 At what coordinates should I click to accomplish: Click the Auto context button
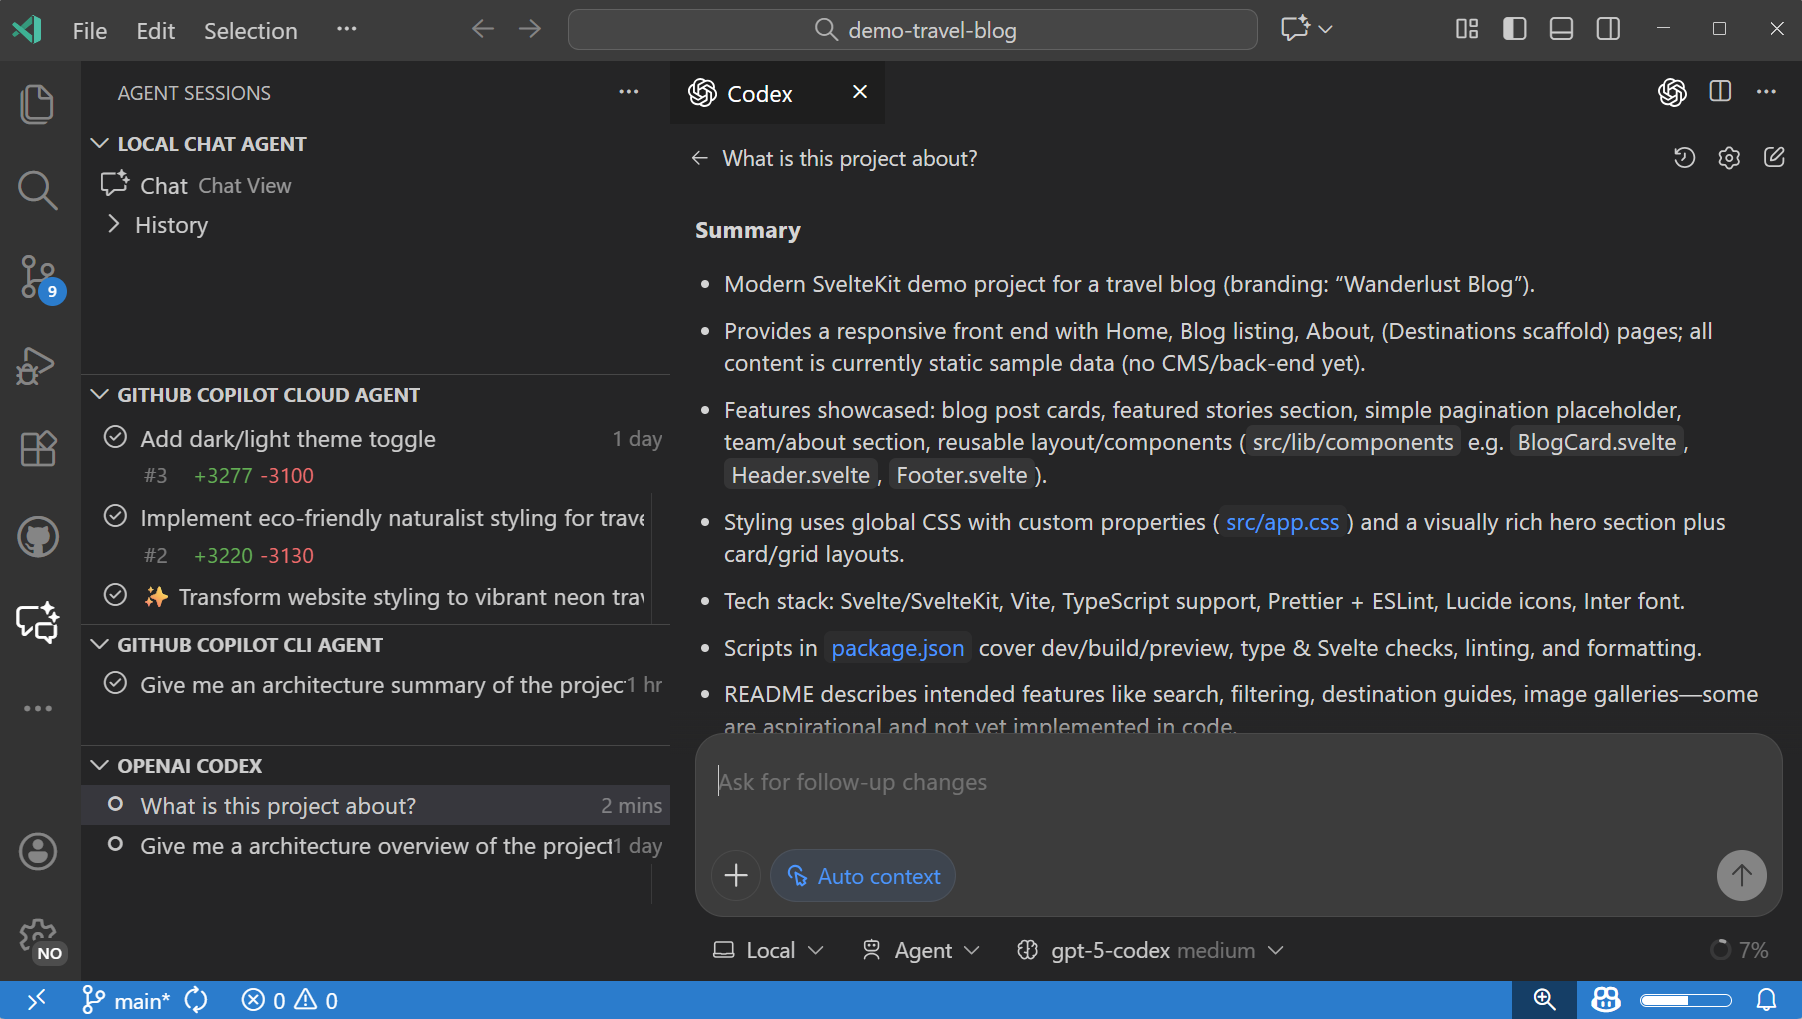(862, 875)
